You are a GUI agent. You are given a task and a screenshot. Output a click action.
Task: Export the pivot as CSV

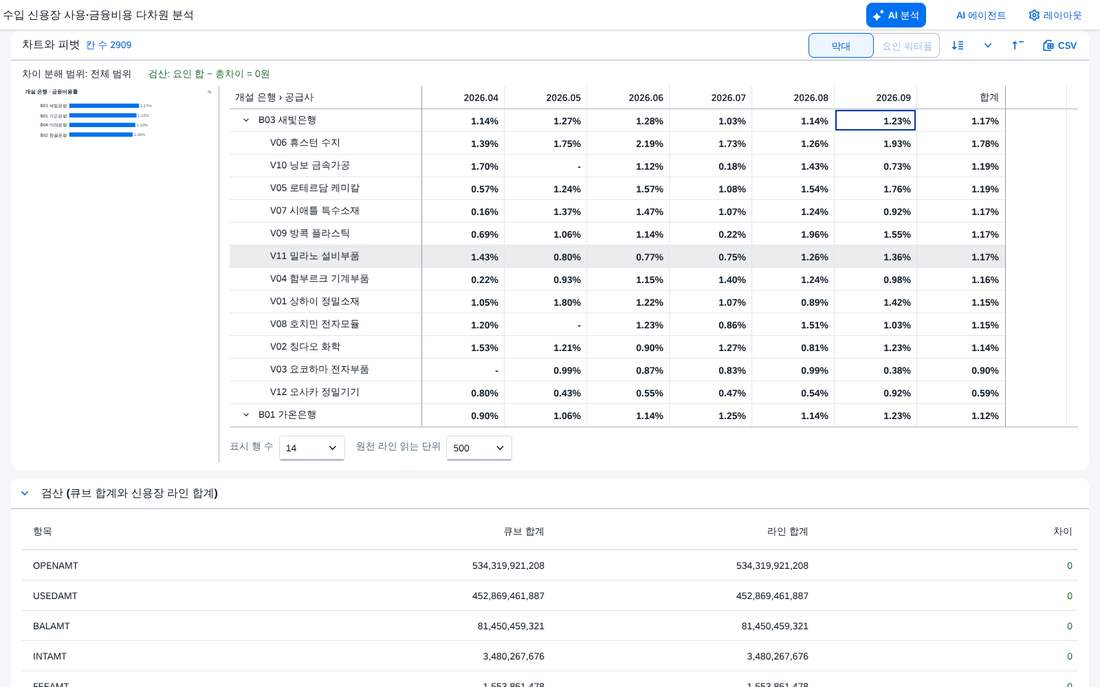[x=1059, y=46]
